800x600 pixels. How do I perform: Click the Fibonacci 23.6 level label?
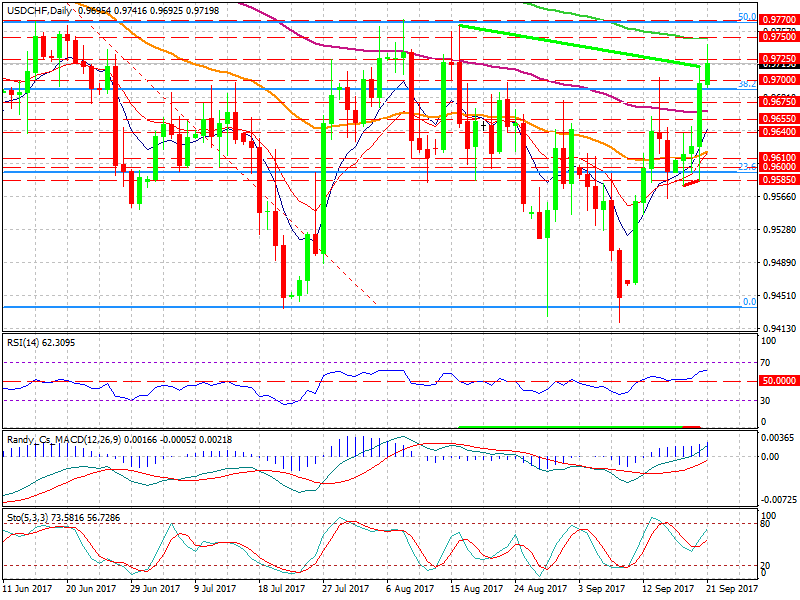click(746, 167)
